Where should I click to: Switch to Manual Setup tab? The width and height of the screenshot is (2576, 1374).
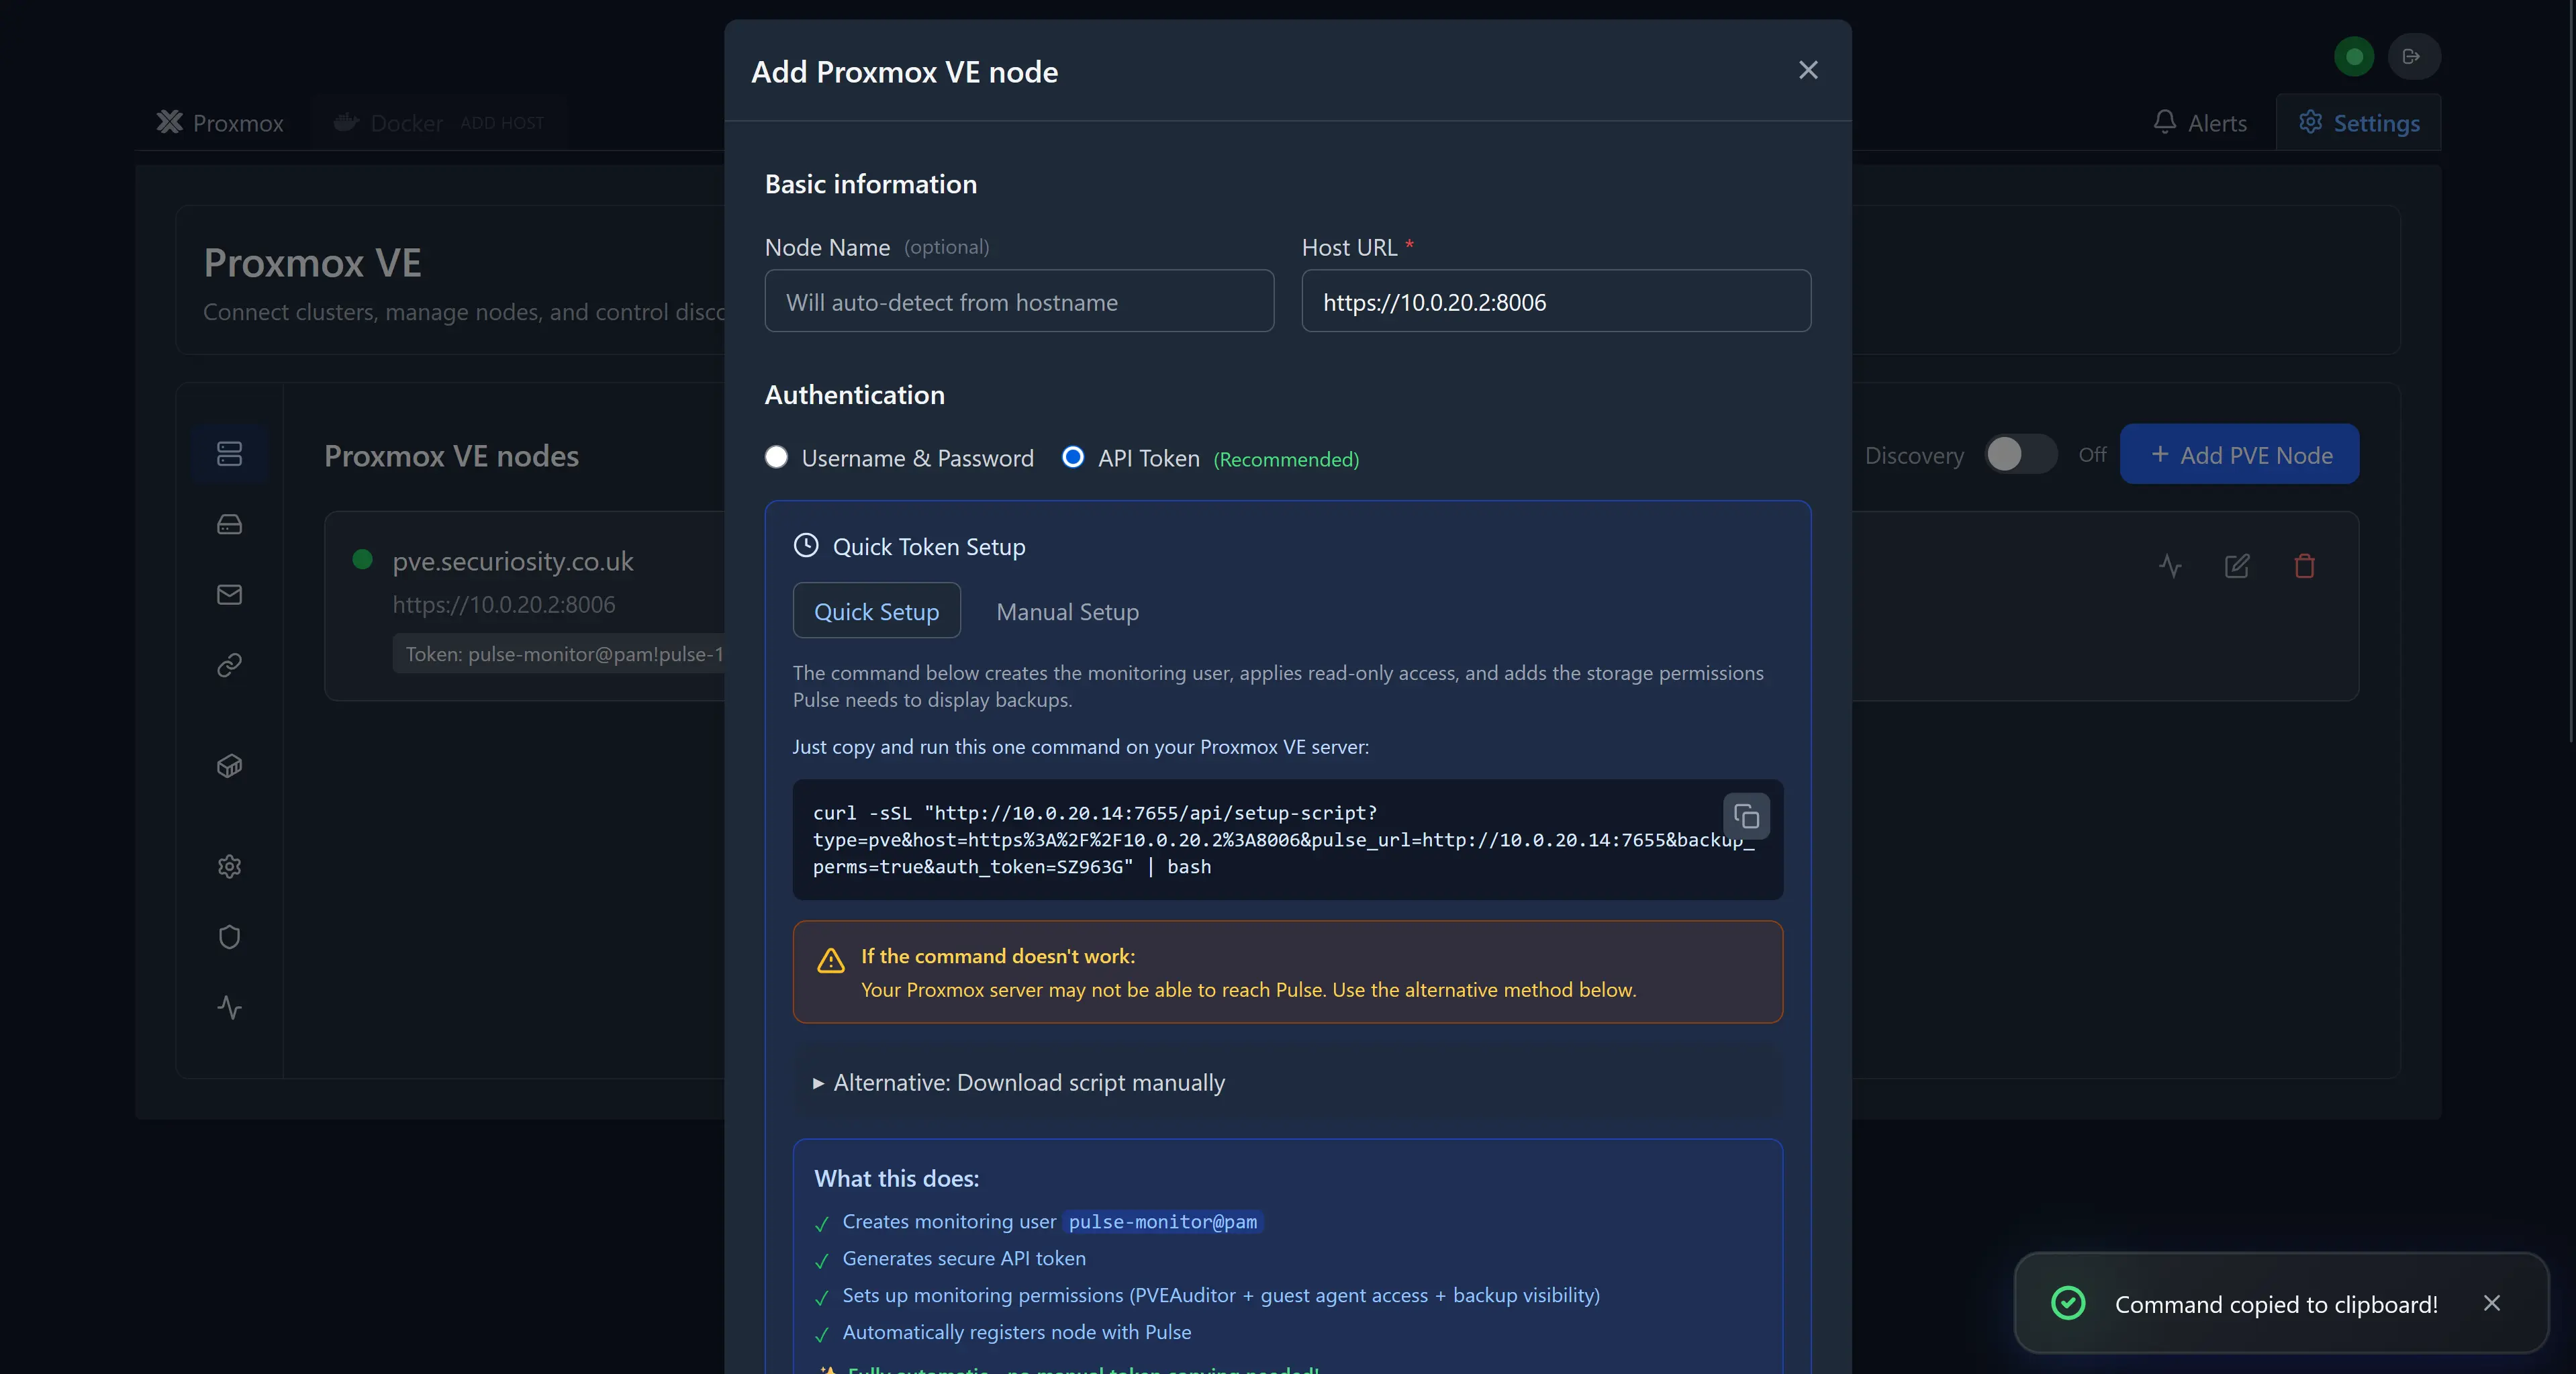[1067, 611]
